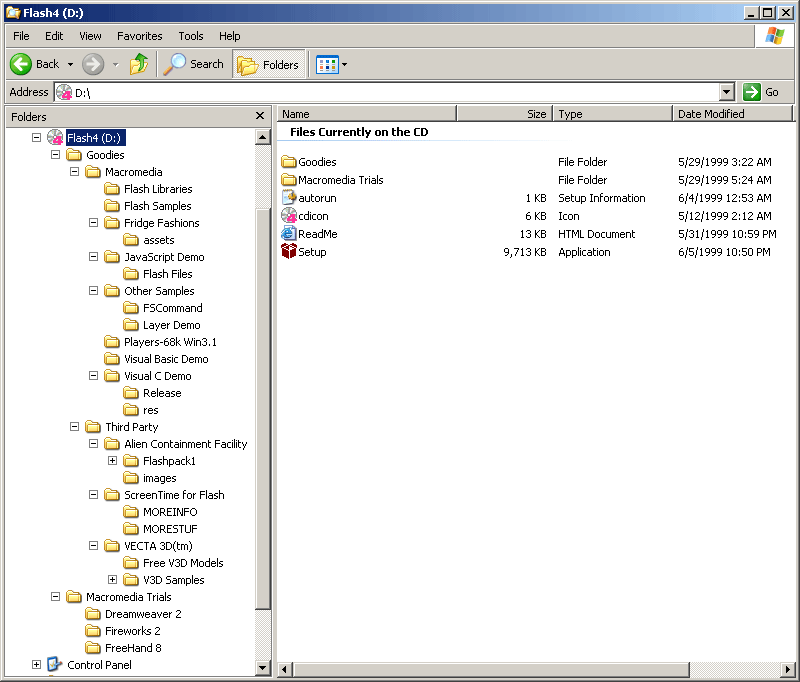Expand the Control Panel tree node
This screenshot has height=682, width=800.
(x=36, y=664)
